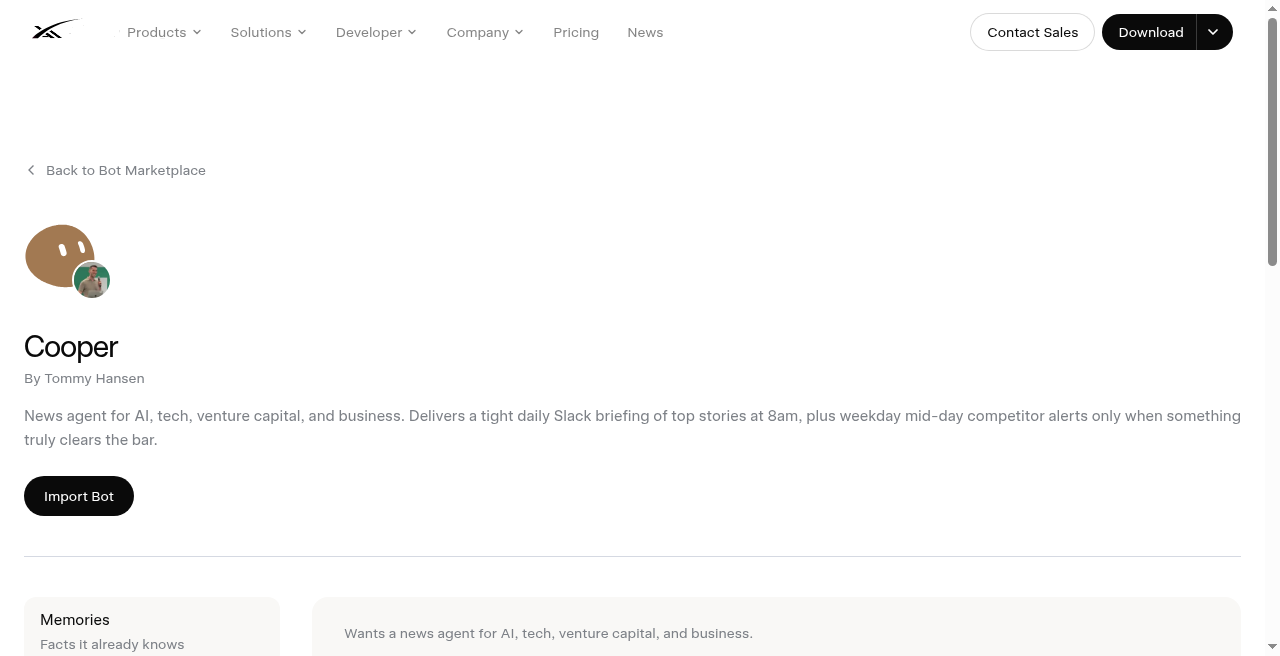Expand the Developer chevron arrow

point(412,32)
